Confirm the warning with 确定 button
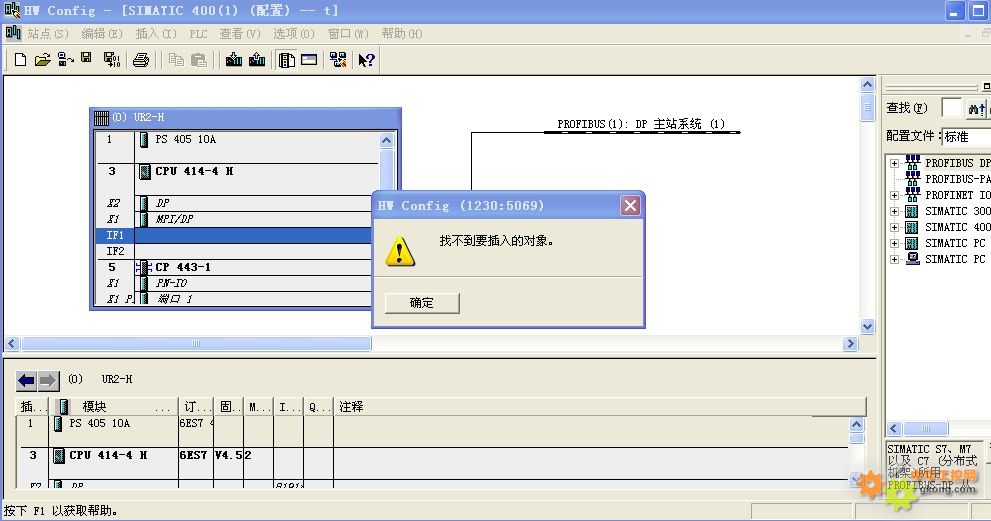The image size is (991, 521). (x=422, y=303)
